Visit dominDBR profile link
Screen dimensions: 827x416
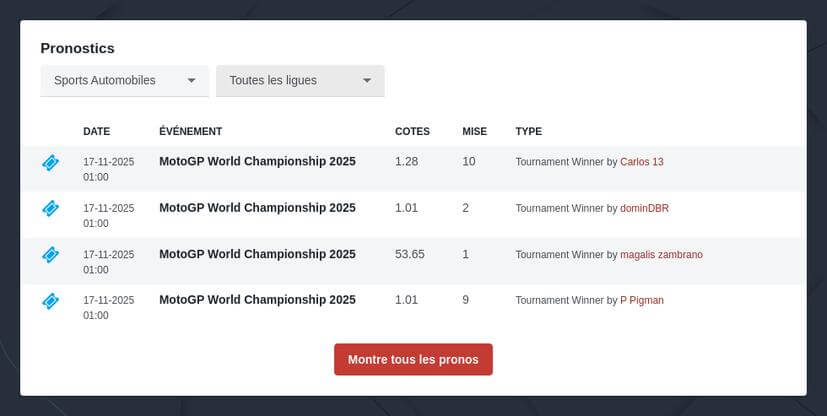(644, 209)
